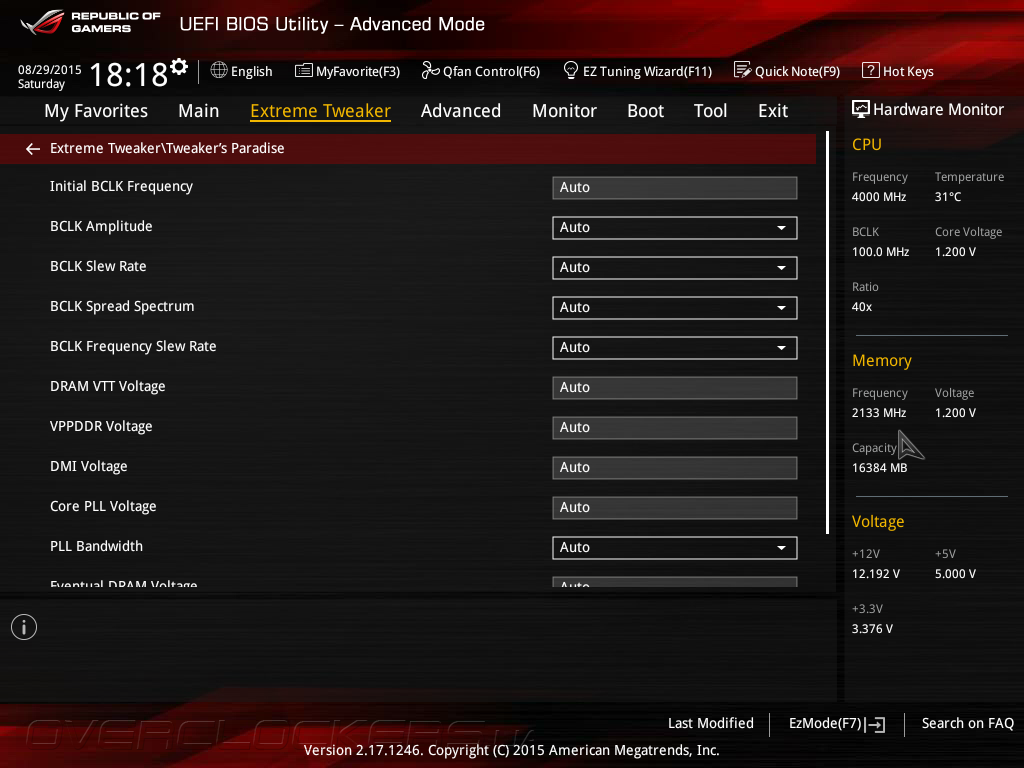Click the DMI Voltage input field
This screenshot has width=1024, height=768.
tap(675, 468)
